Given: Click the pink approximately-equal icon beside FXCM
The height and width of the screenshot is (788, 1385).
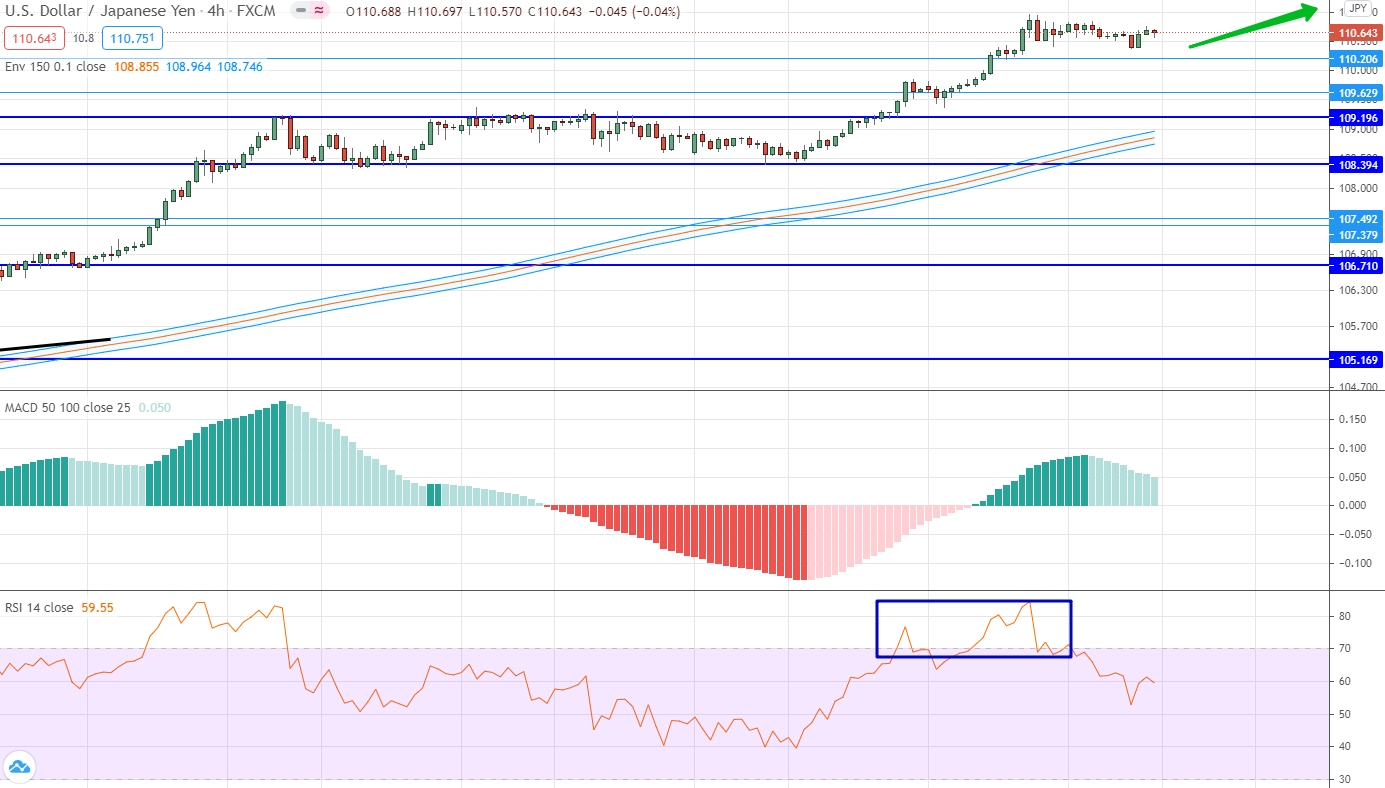Looking at the screenshot, I should point(320,11).
